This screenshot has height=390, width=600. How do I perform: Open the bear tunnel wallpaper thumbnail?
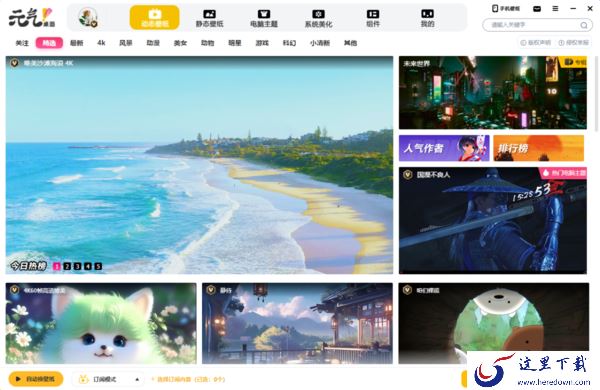[x=494, y=323]
